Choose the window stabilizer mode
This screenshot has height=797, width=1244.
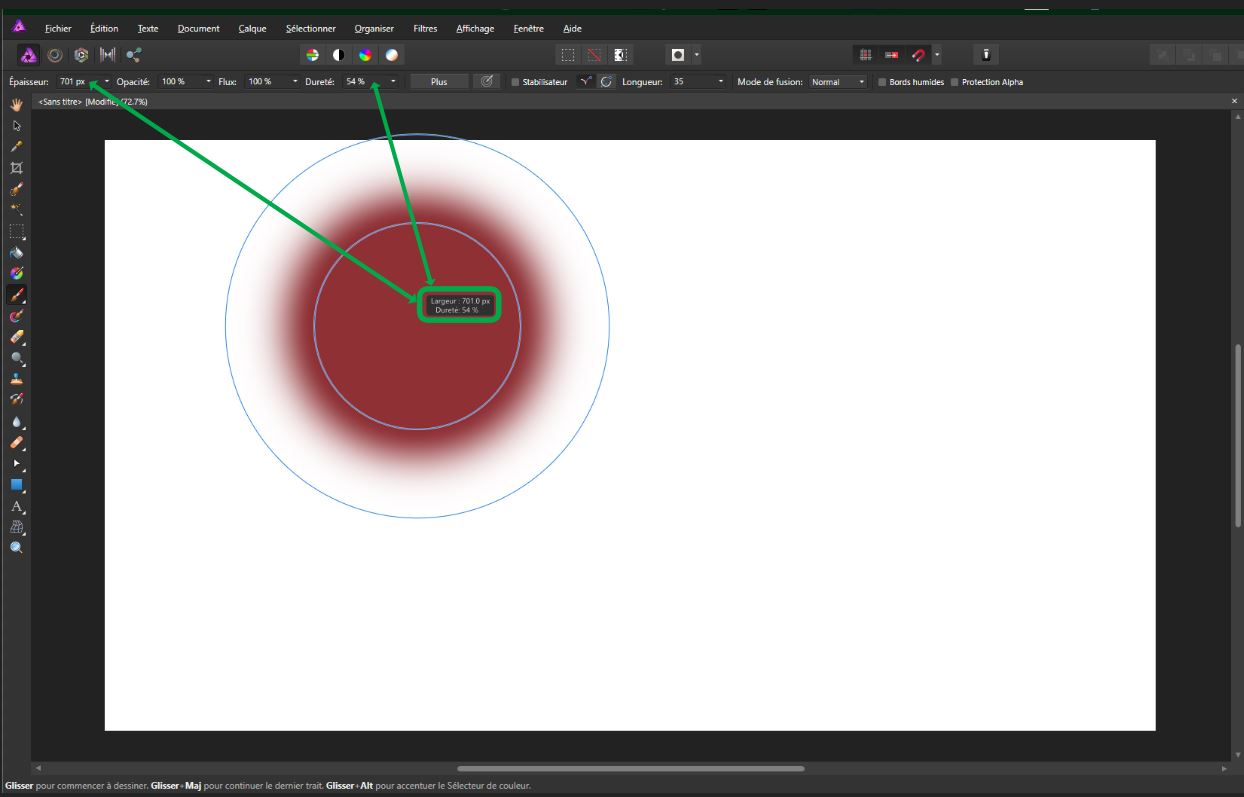click(606, 82)
